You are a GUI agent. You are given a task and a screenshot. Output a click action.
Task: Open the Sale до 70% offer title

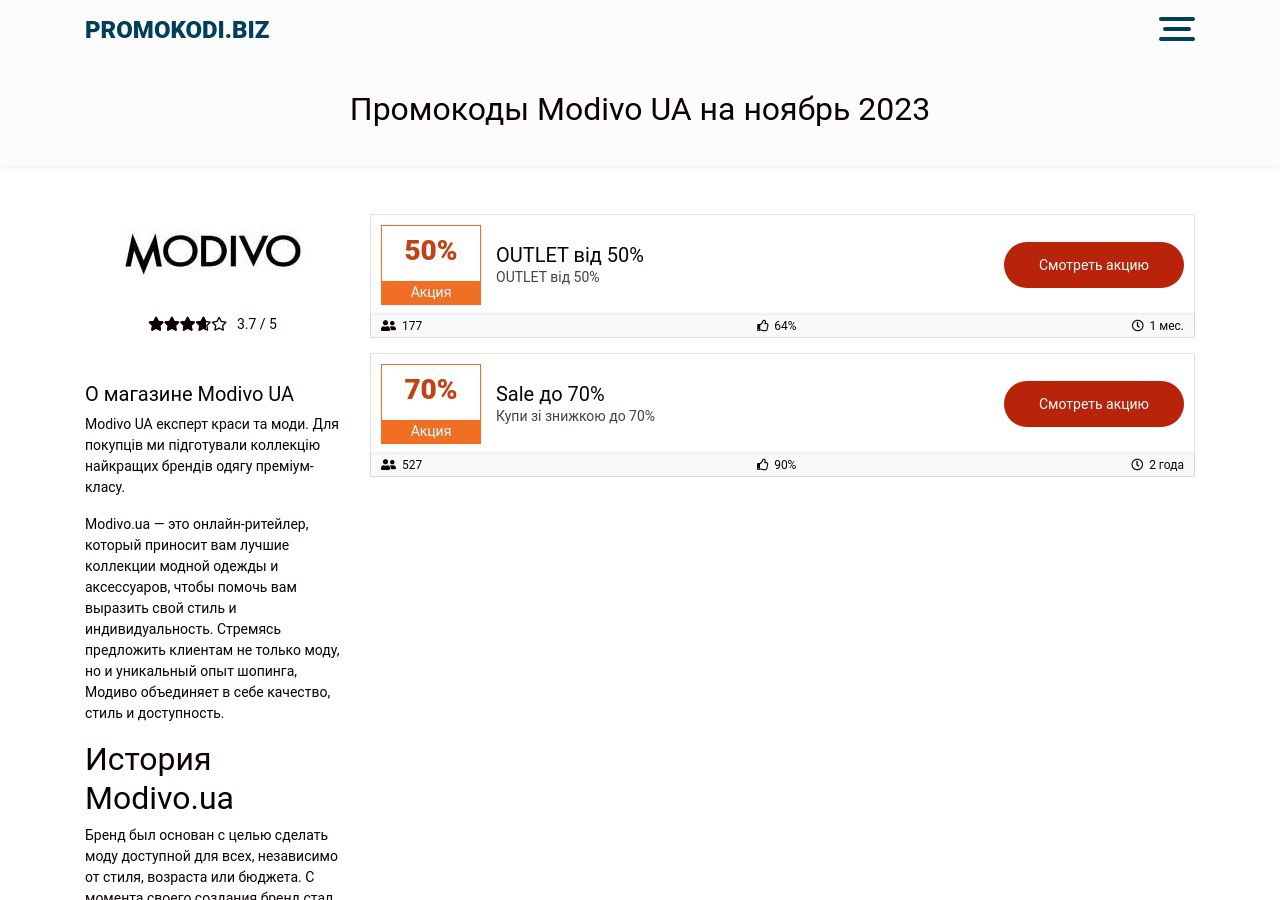pyautogui.click(x=550, y=394)
